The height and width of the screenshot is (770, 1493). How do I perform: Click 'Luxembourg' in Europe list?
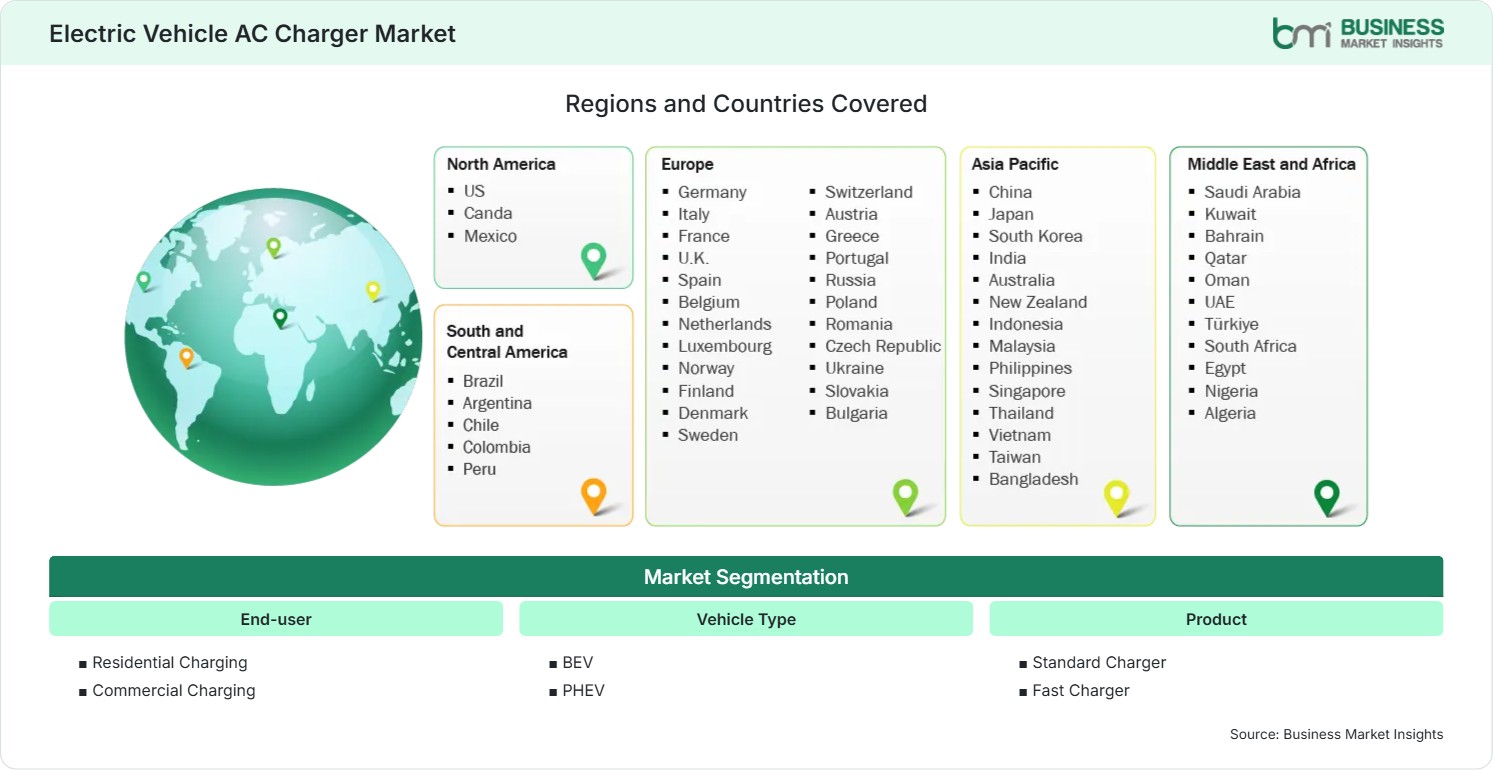[725, 346]
